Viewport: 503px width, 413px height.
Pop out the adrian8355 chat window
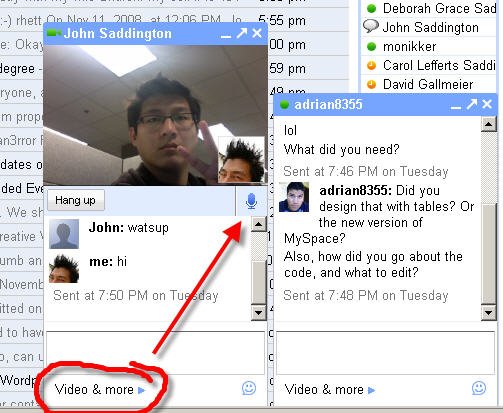[472, 104]
